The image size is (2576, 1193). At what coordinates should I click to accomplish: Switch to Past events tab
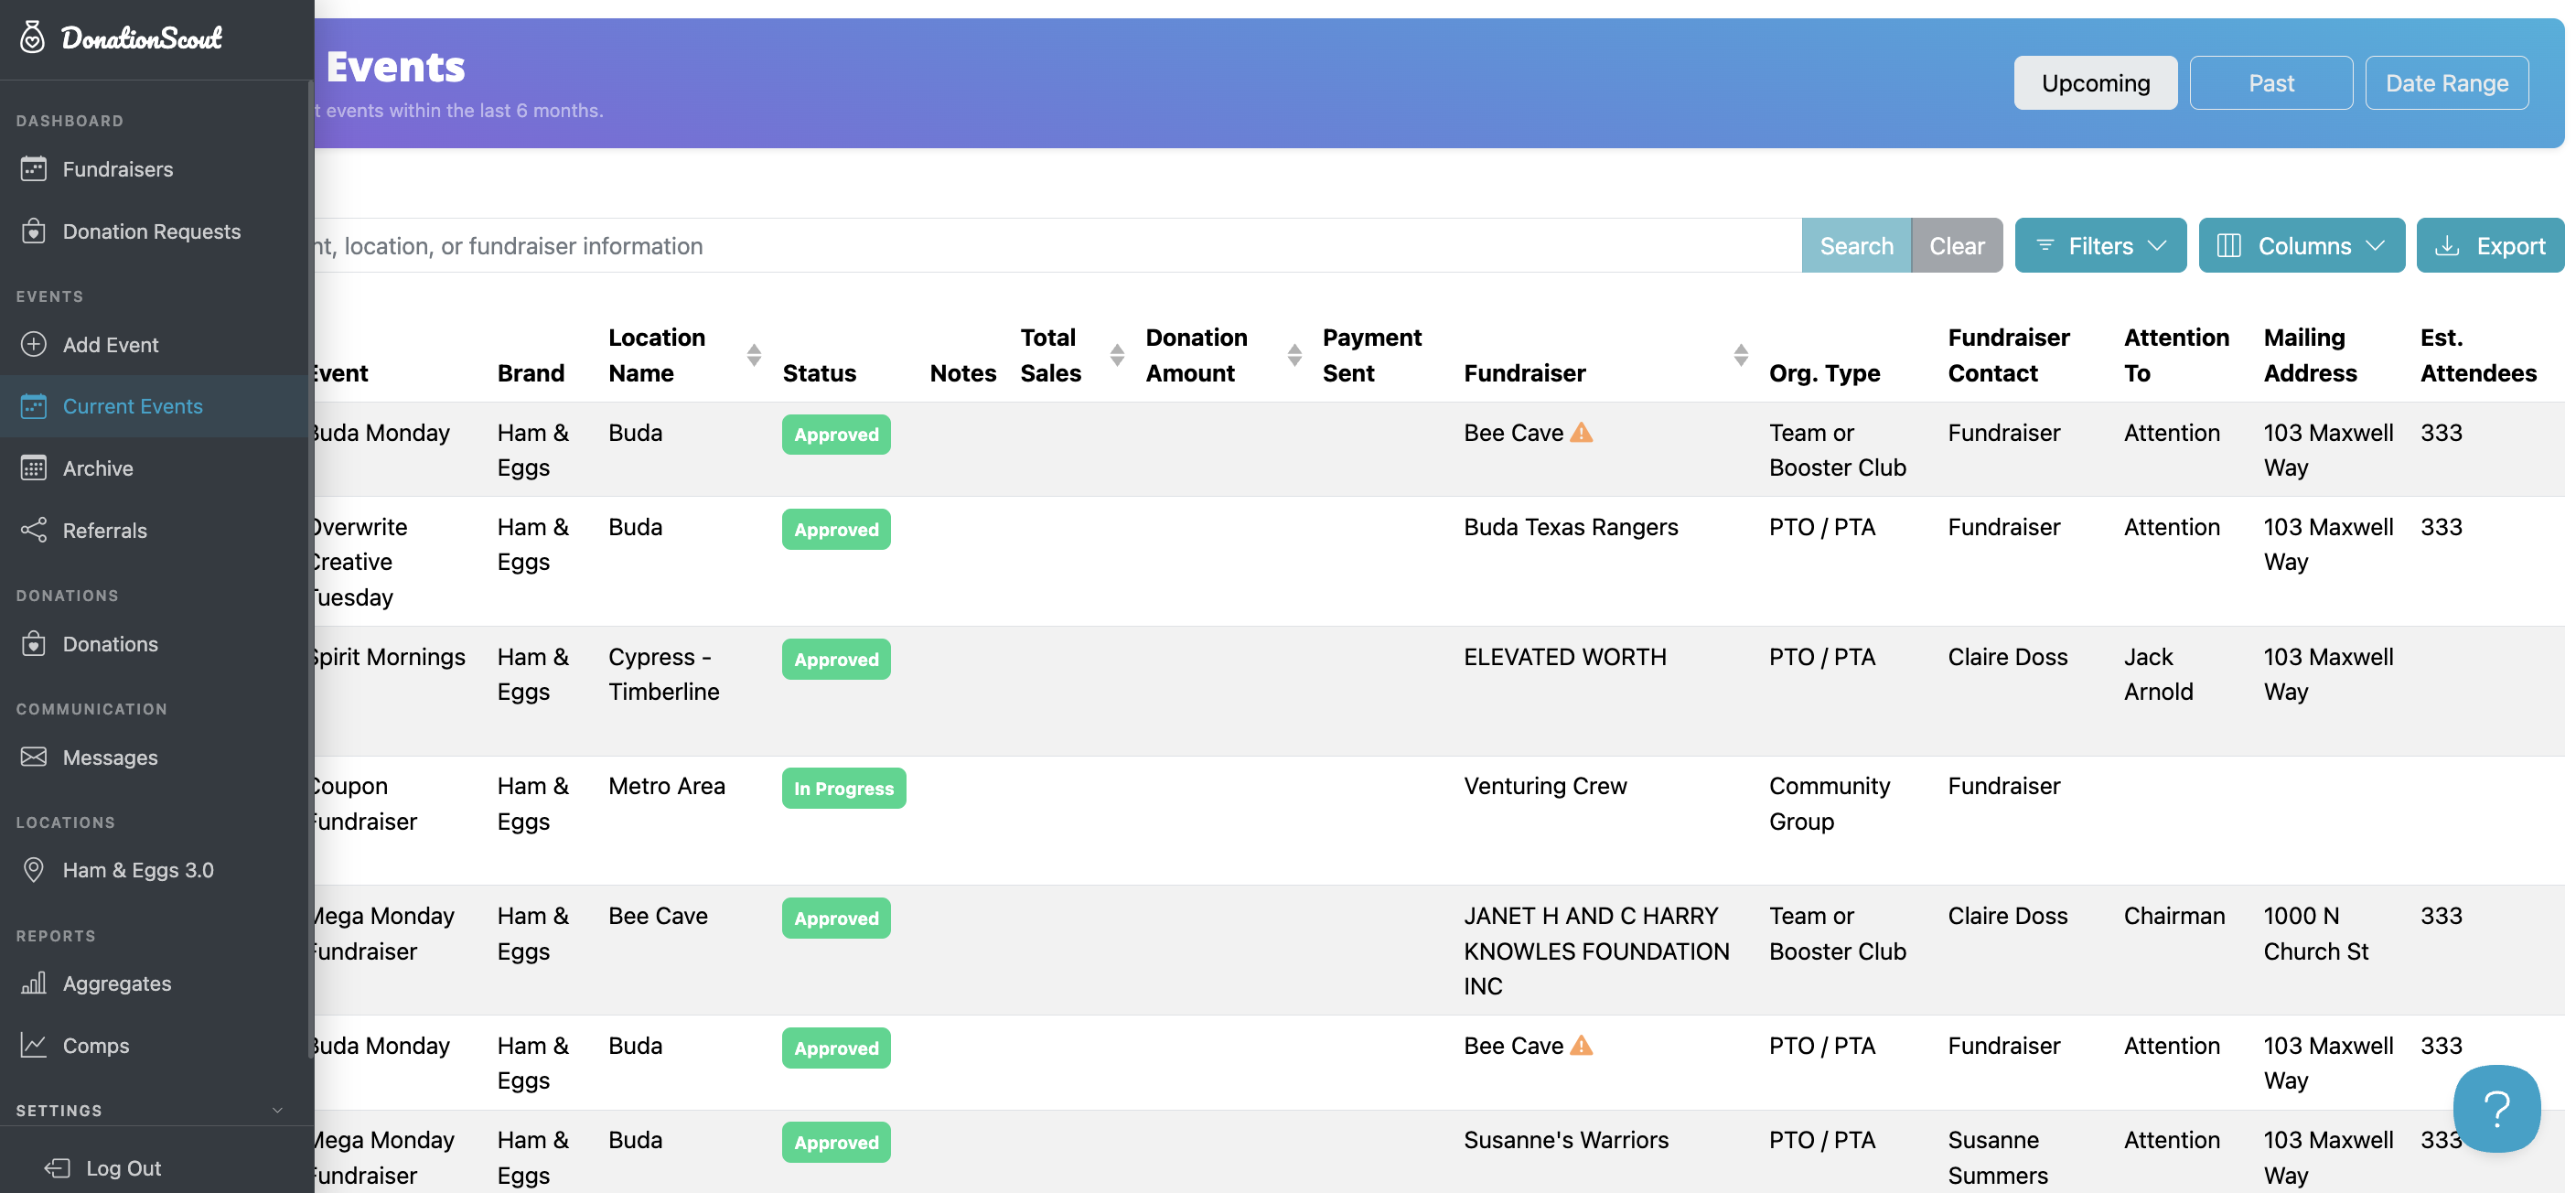point(2271,83)
